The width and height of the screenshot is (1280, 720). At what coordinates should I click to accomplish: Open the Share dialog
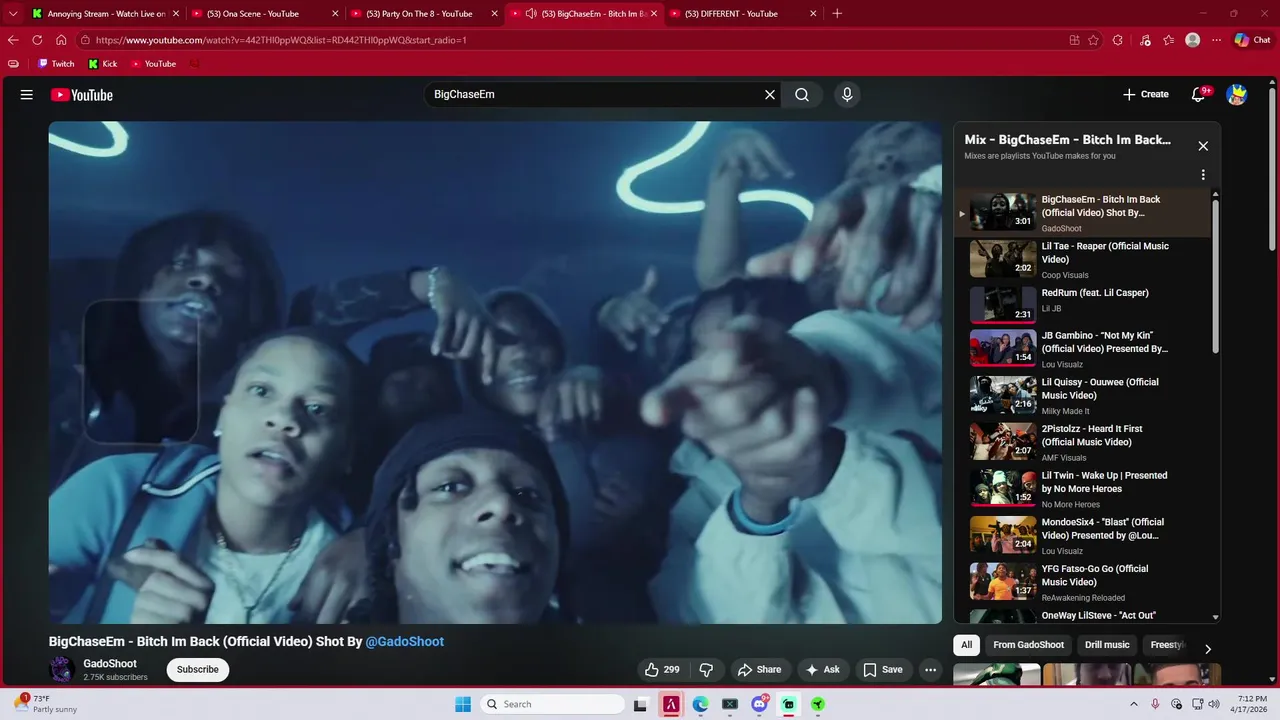759,670
